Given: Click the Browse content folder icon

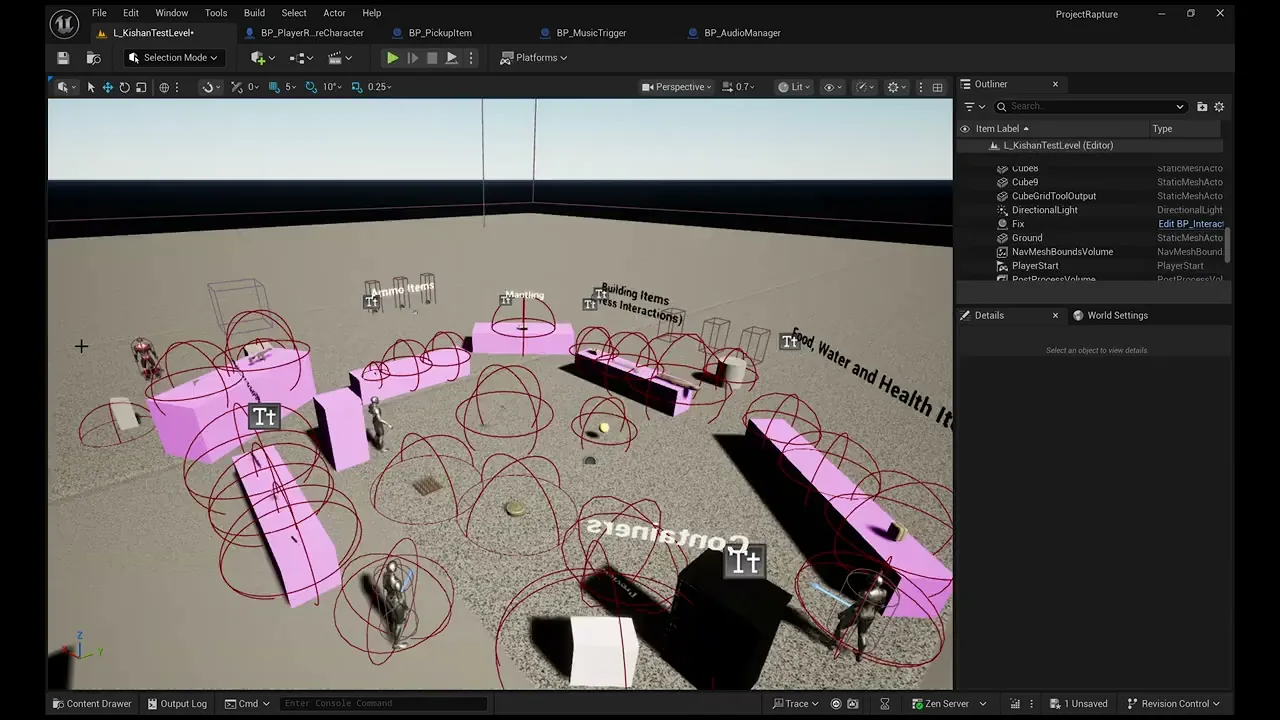Looking at the screenshot, I should coord(93,58).
